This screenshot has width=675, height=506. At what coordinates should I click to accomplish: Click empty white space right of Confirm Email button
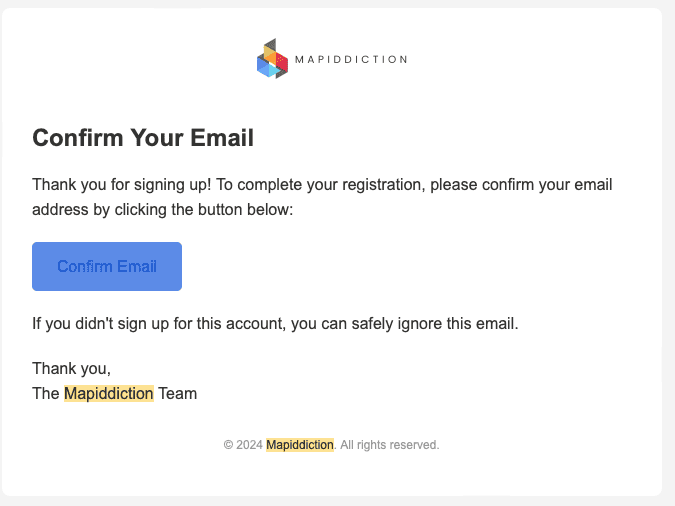click(x=400, y=267)
